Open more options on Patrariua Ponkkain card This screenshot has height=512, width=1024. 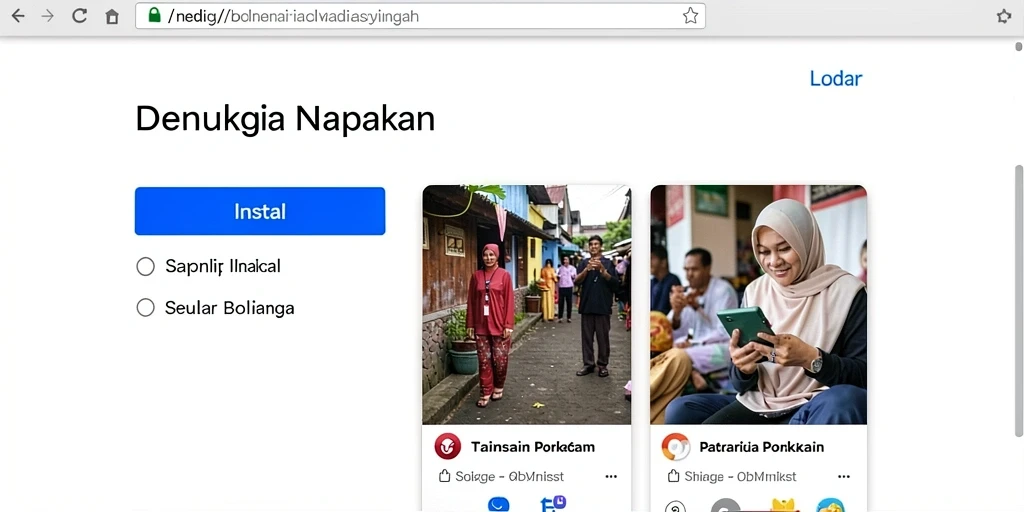pyautogui.click(x=844, y=477)
